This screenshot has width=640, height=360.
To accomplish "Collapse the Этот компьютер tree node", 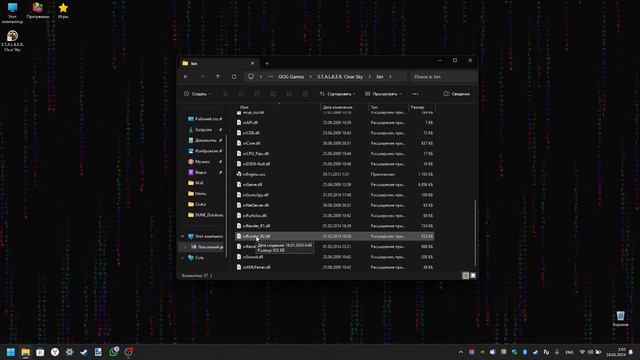I will 182,236.
